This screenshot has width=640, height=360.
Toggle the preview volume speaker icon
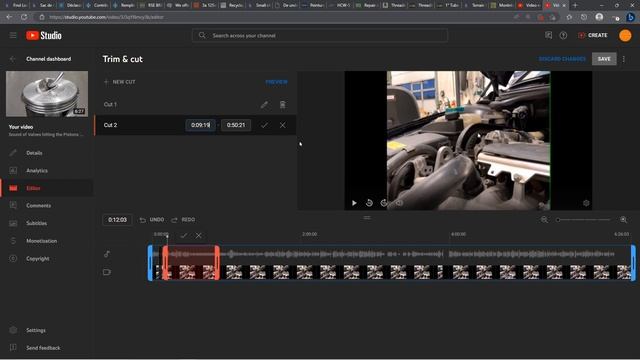pyautogui.click(x=399, y=203)
